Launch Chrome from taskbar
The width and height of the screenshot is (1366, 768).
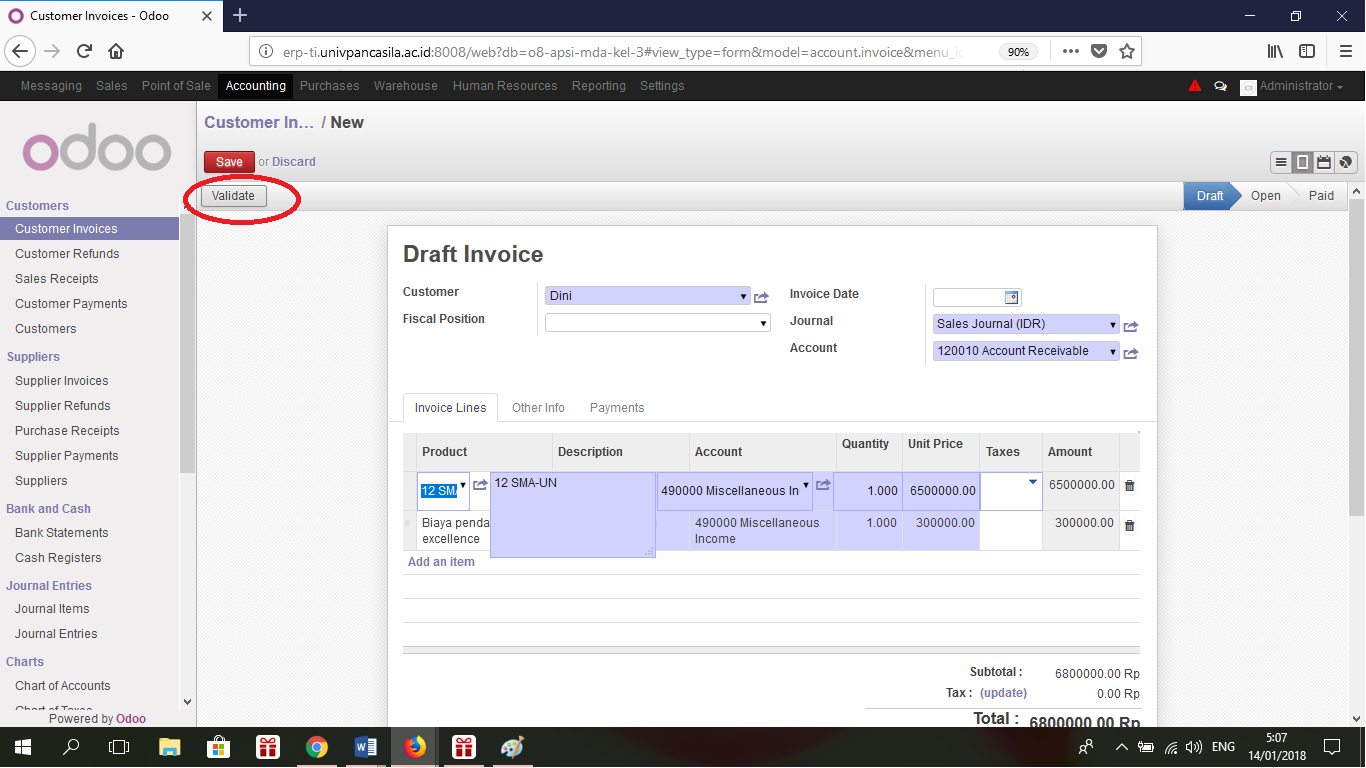coord(317,747)
